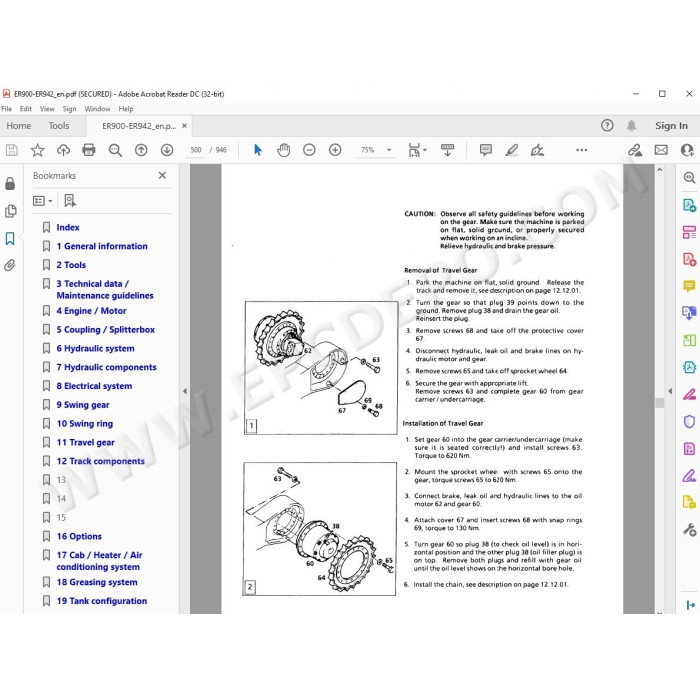
Task: Toggle the Bookmarks panel icon
Action: 10,238
